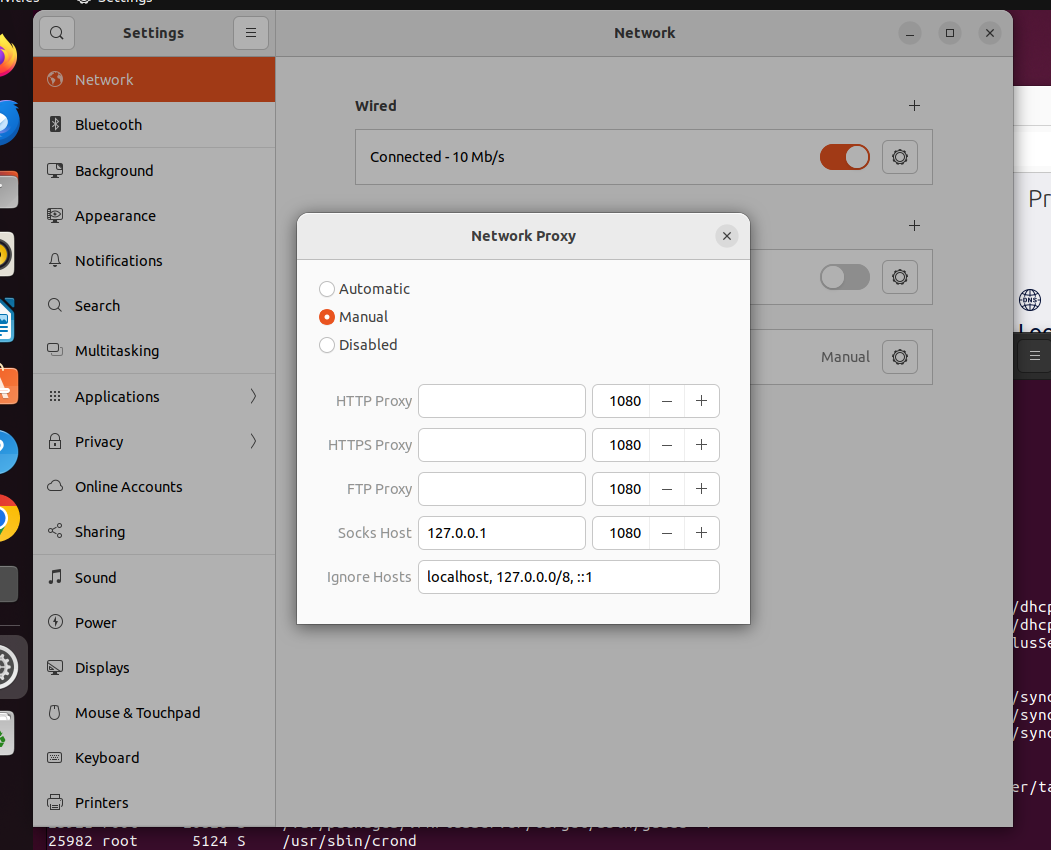The height and width of the screenshot is (850, 1051).
Task: Close the Network Proxy dialog
Action: coord(727,236)
